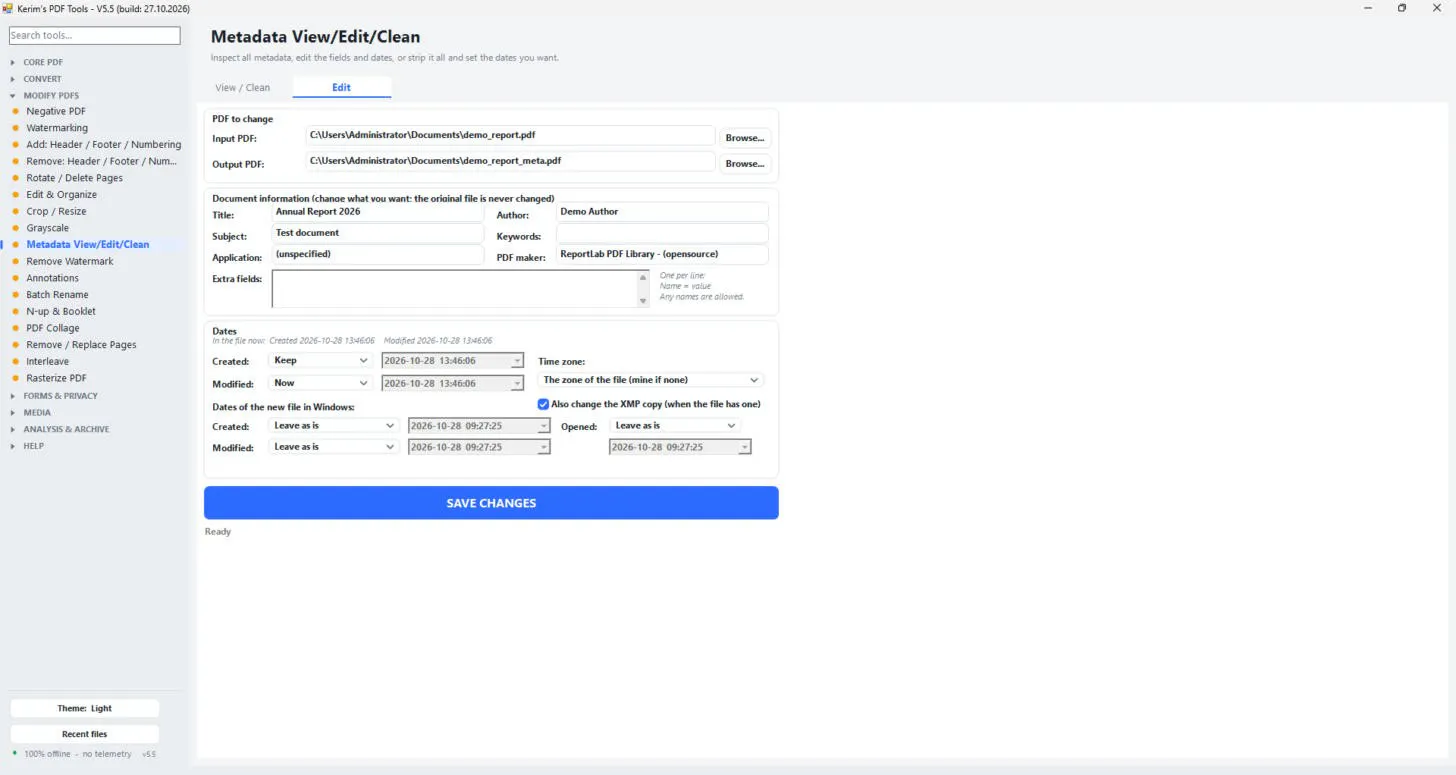Viewport: 1456px width, 775px height.
Task: Edit the Author field
Action: pyautogui.click(x=662, y=212)
